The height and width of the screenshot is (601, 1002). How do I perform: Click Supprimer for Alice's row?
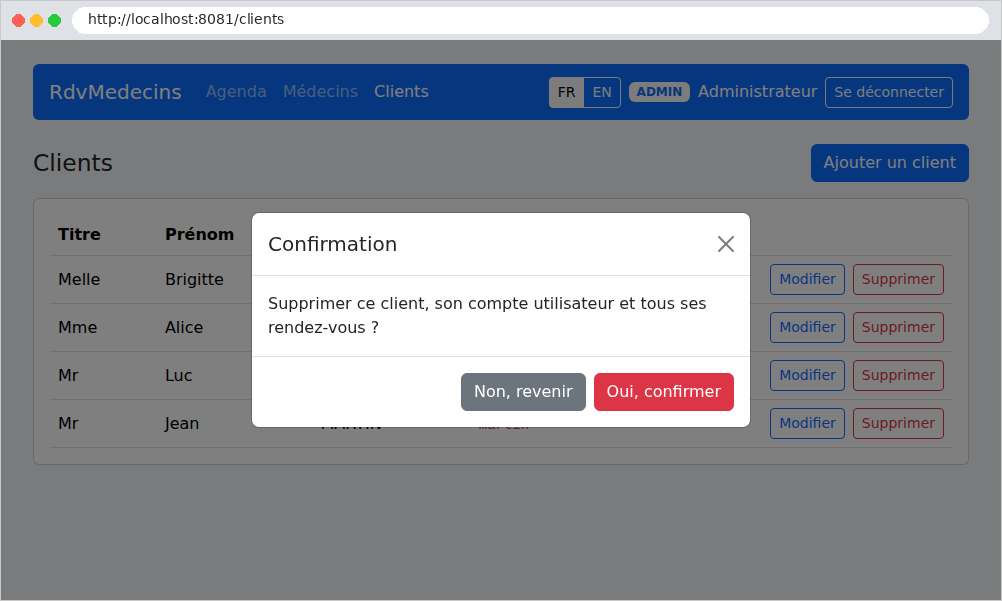click(x=898, y=327)
